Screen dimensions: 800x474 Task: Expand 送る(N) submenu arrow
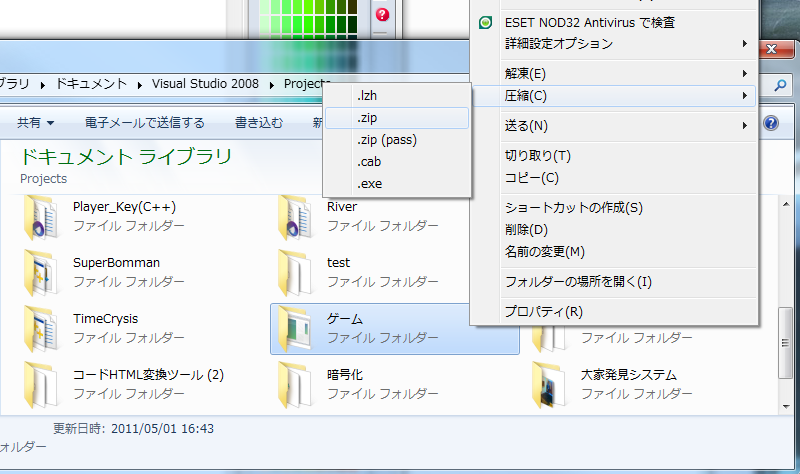point(745,126)
